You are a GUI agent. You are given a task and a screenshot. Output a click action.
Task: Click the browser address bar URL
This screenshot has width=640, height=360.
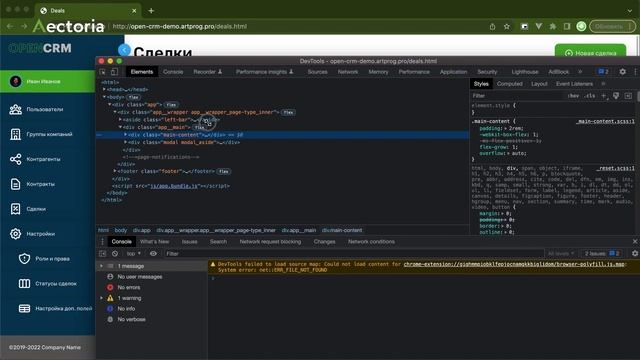180,27
